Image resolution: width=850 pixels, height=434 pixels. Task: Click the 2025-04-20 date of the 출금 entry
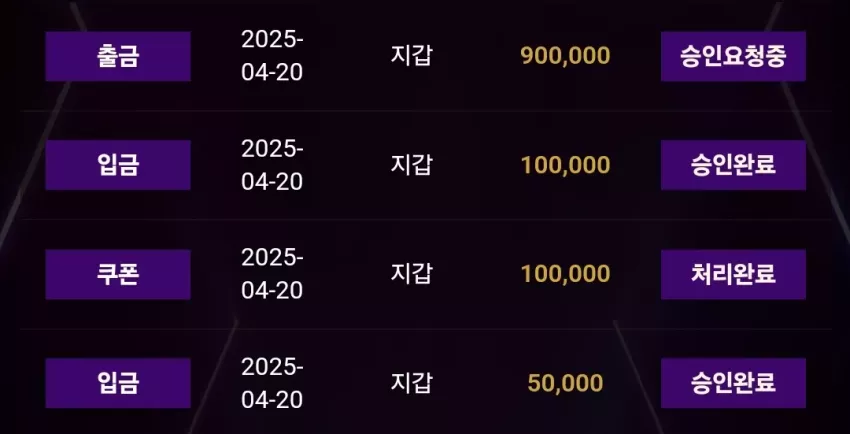pyautogui.click(x=272, y=56)
